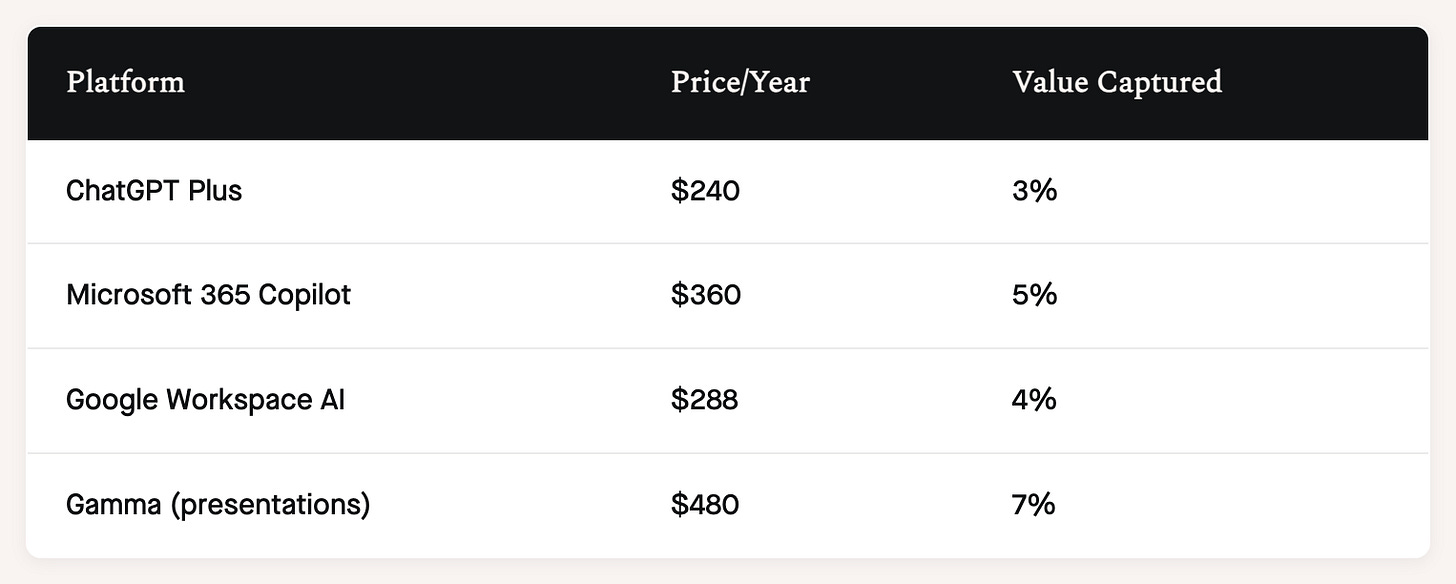Click the 7% value captured cell
This screenshot has width=1456, height=584.
click(1034, 505)
